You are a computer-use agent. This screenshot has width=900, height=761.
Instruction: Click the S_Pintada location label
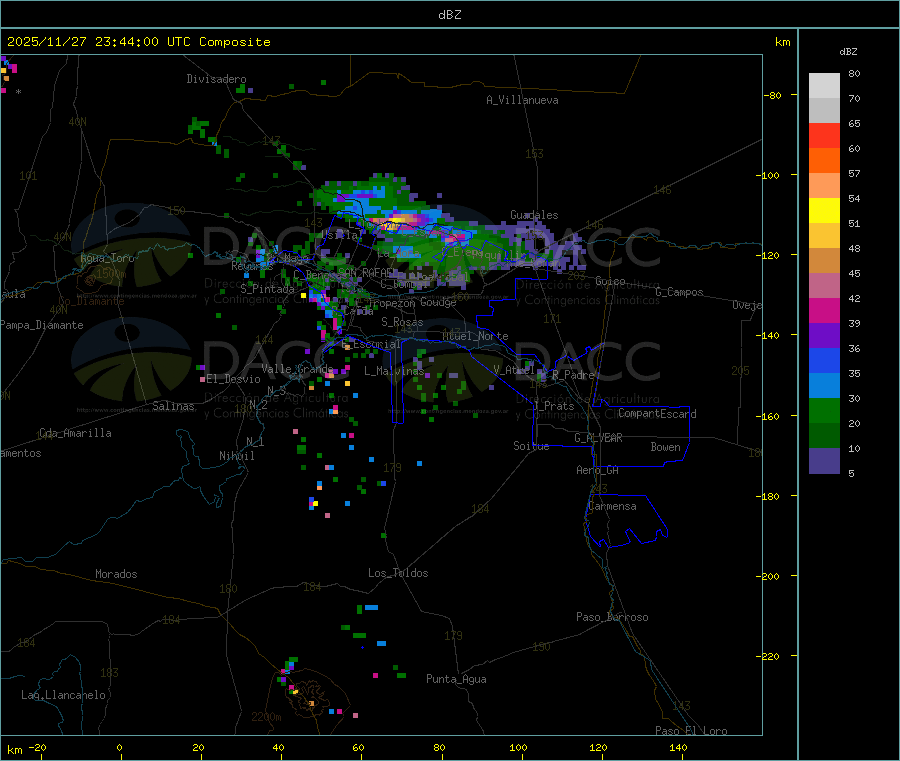coord(267,289)
